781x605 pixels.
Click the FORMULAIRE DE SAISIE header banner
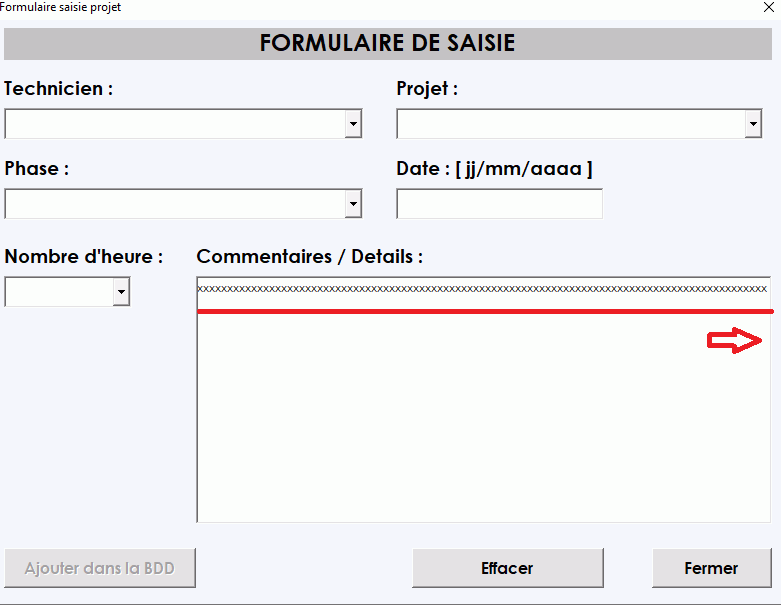[388, 44]
